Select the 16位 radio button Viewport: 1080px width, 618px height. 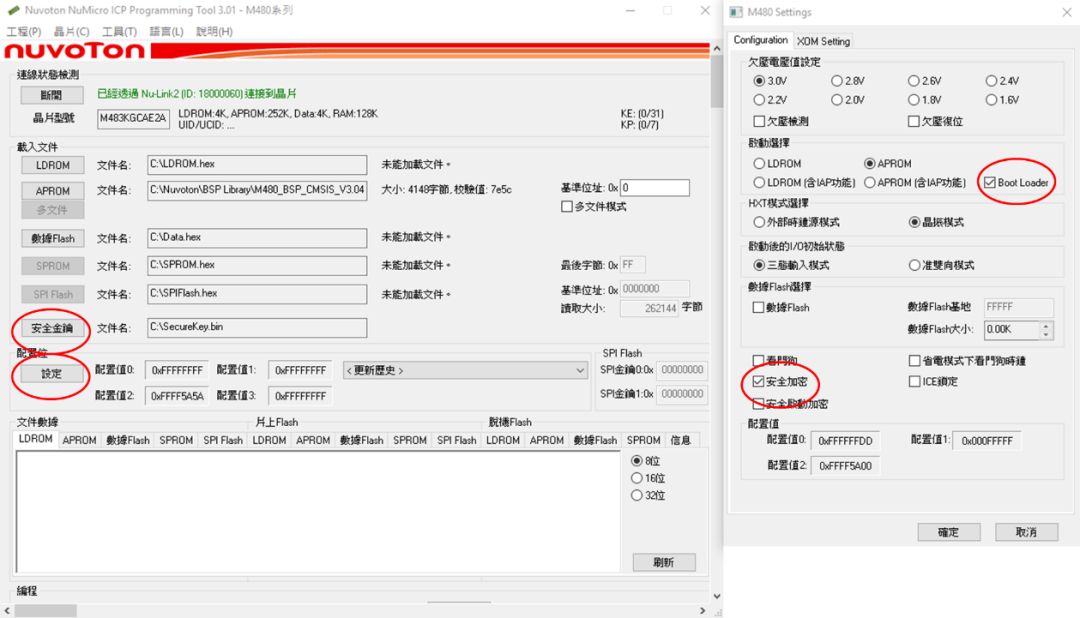pos(636,478)
